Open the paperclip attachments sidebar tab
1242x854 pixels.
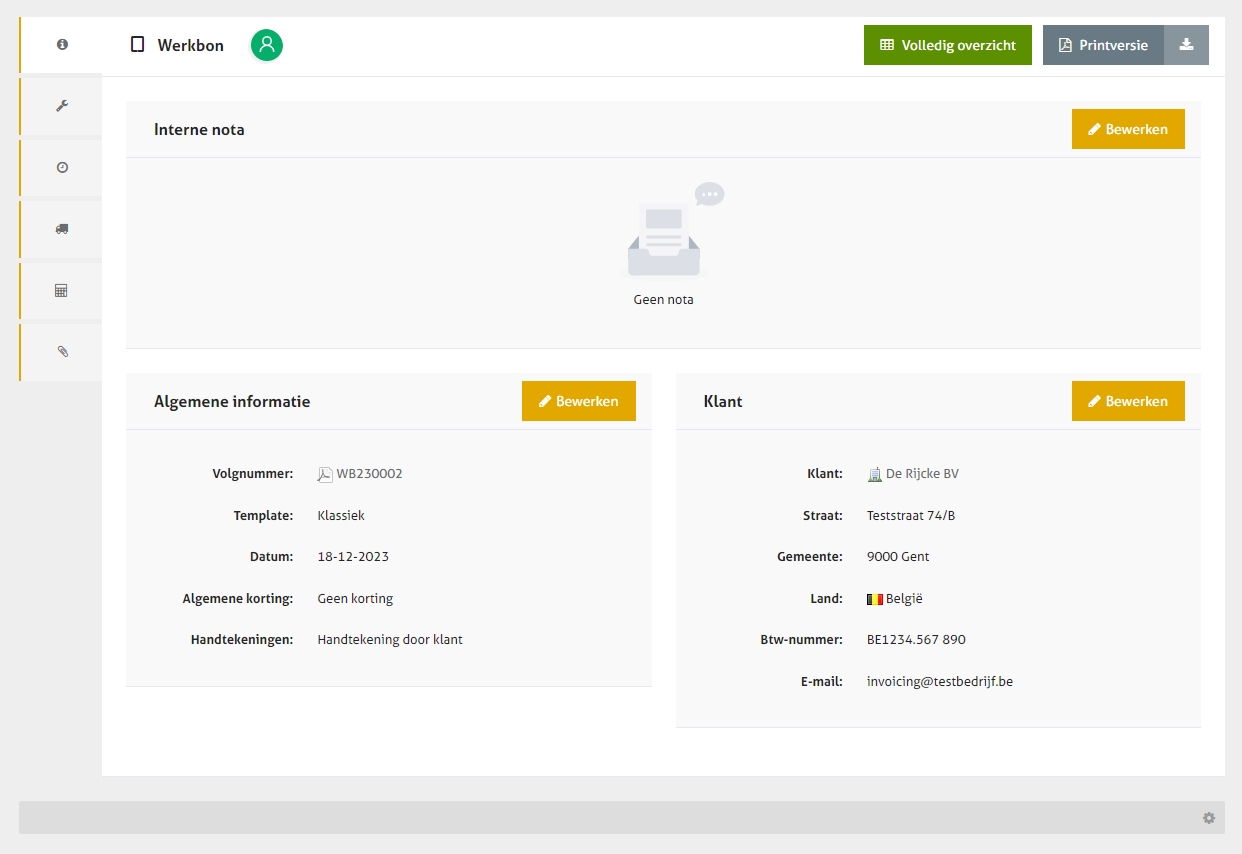point(62,352)
